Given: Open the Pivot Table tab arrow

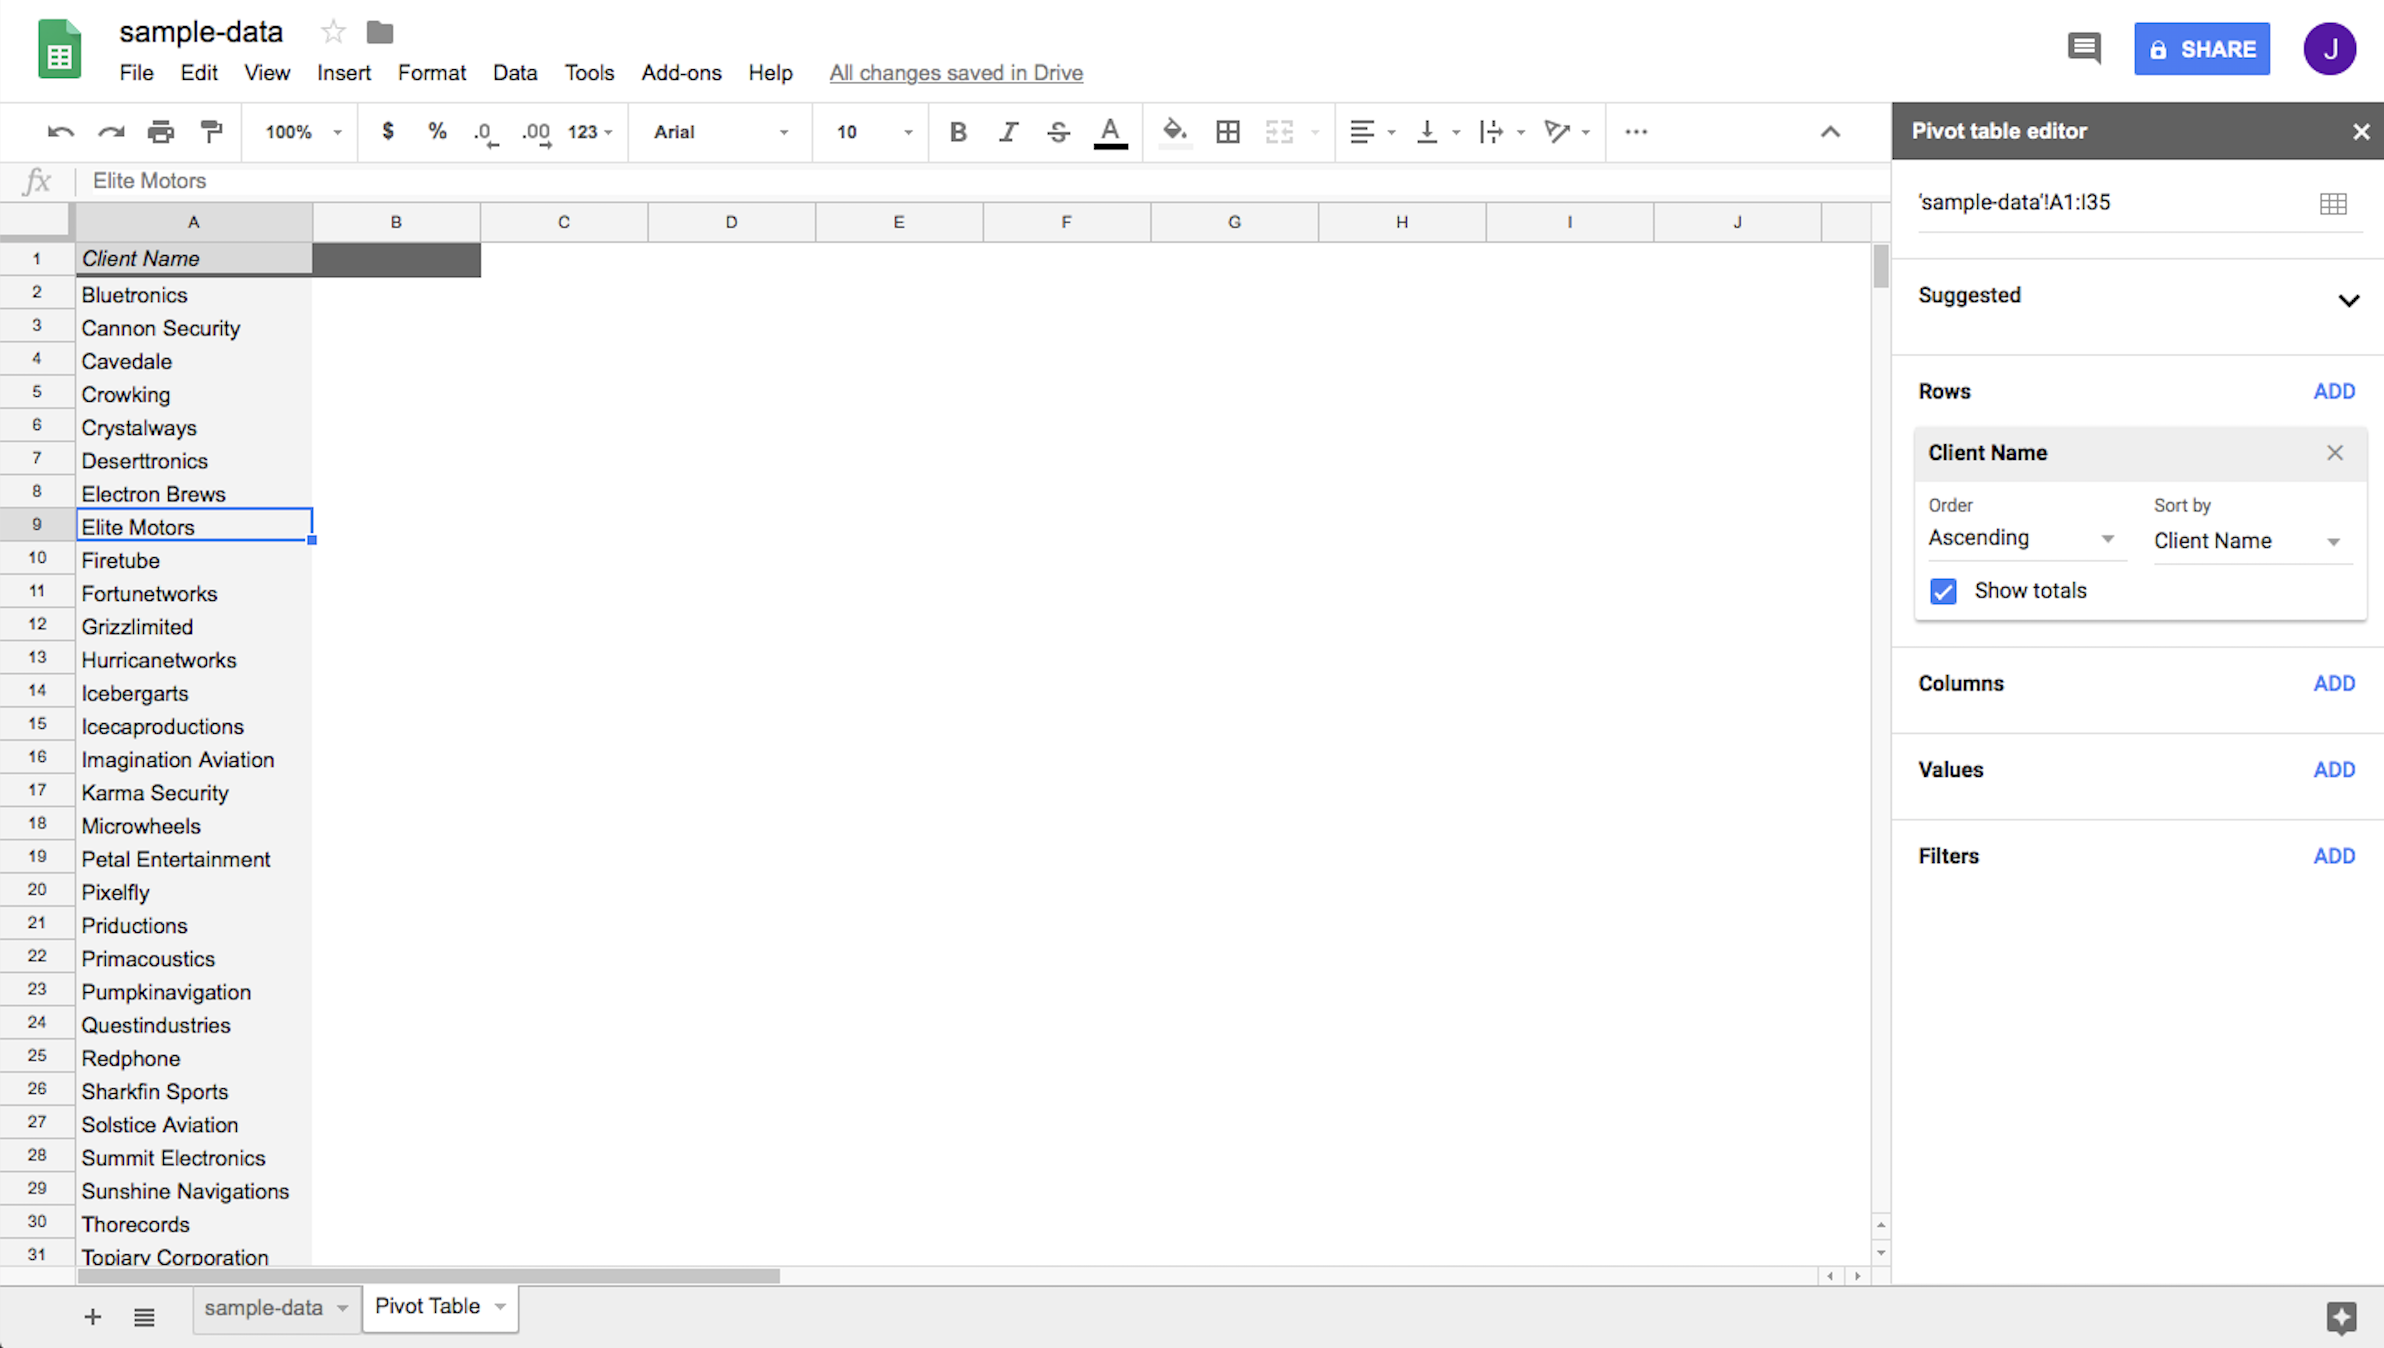Looking at the screenshot, I should coord(500,1307).
